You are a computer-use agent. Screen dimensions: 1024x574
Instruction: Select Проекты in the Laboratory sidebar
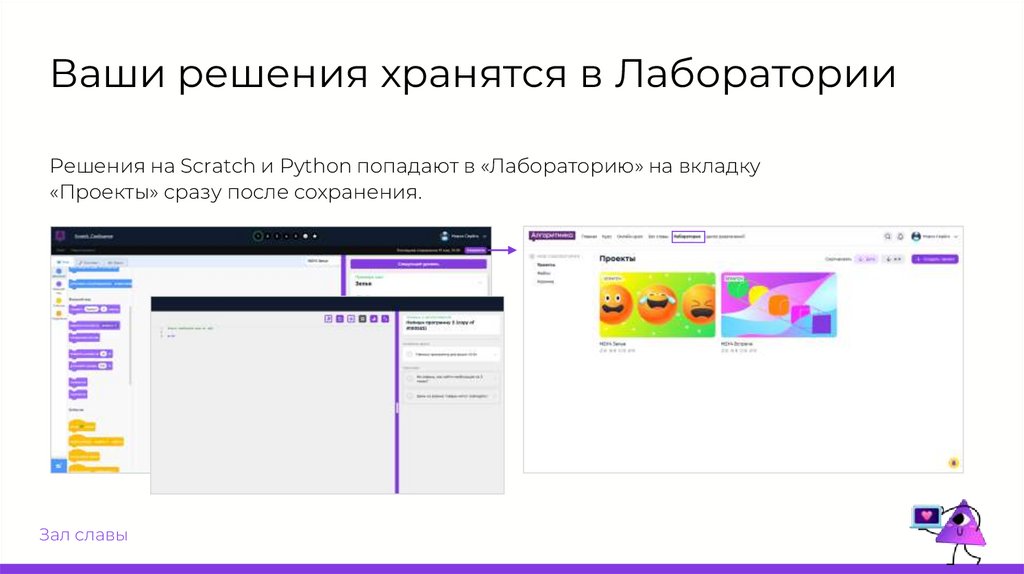pyautogui.click(x=546, y=265)
